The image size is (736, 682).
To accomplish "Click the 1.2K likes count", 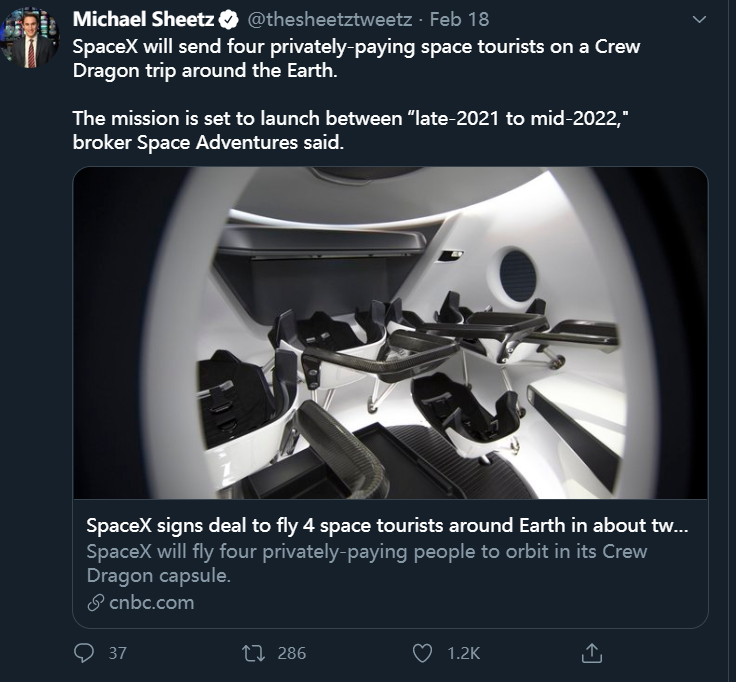I will click(463, 653).
